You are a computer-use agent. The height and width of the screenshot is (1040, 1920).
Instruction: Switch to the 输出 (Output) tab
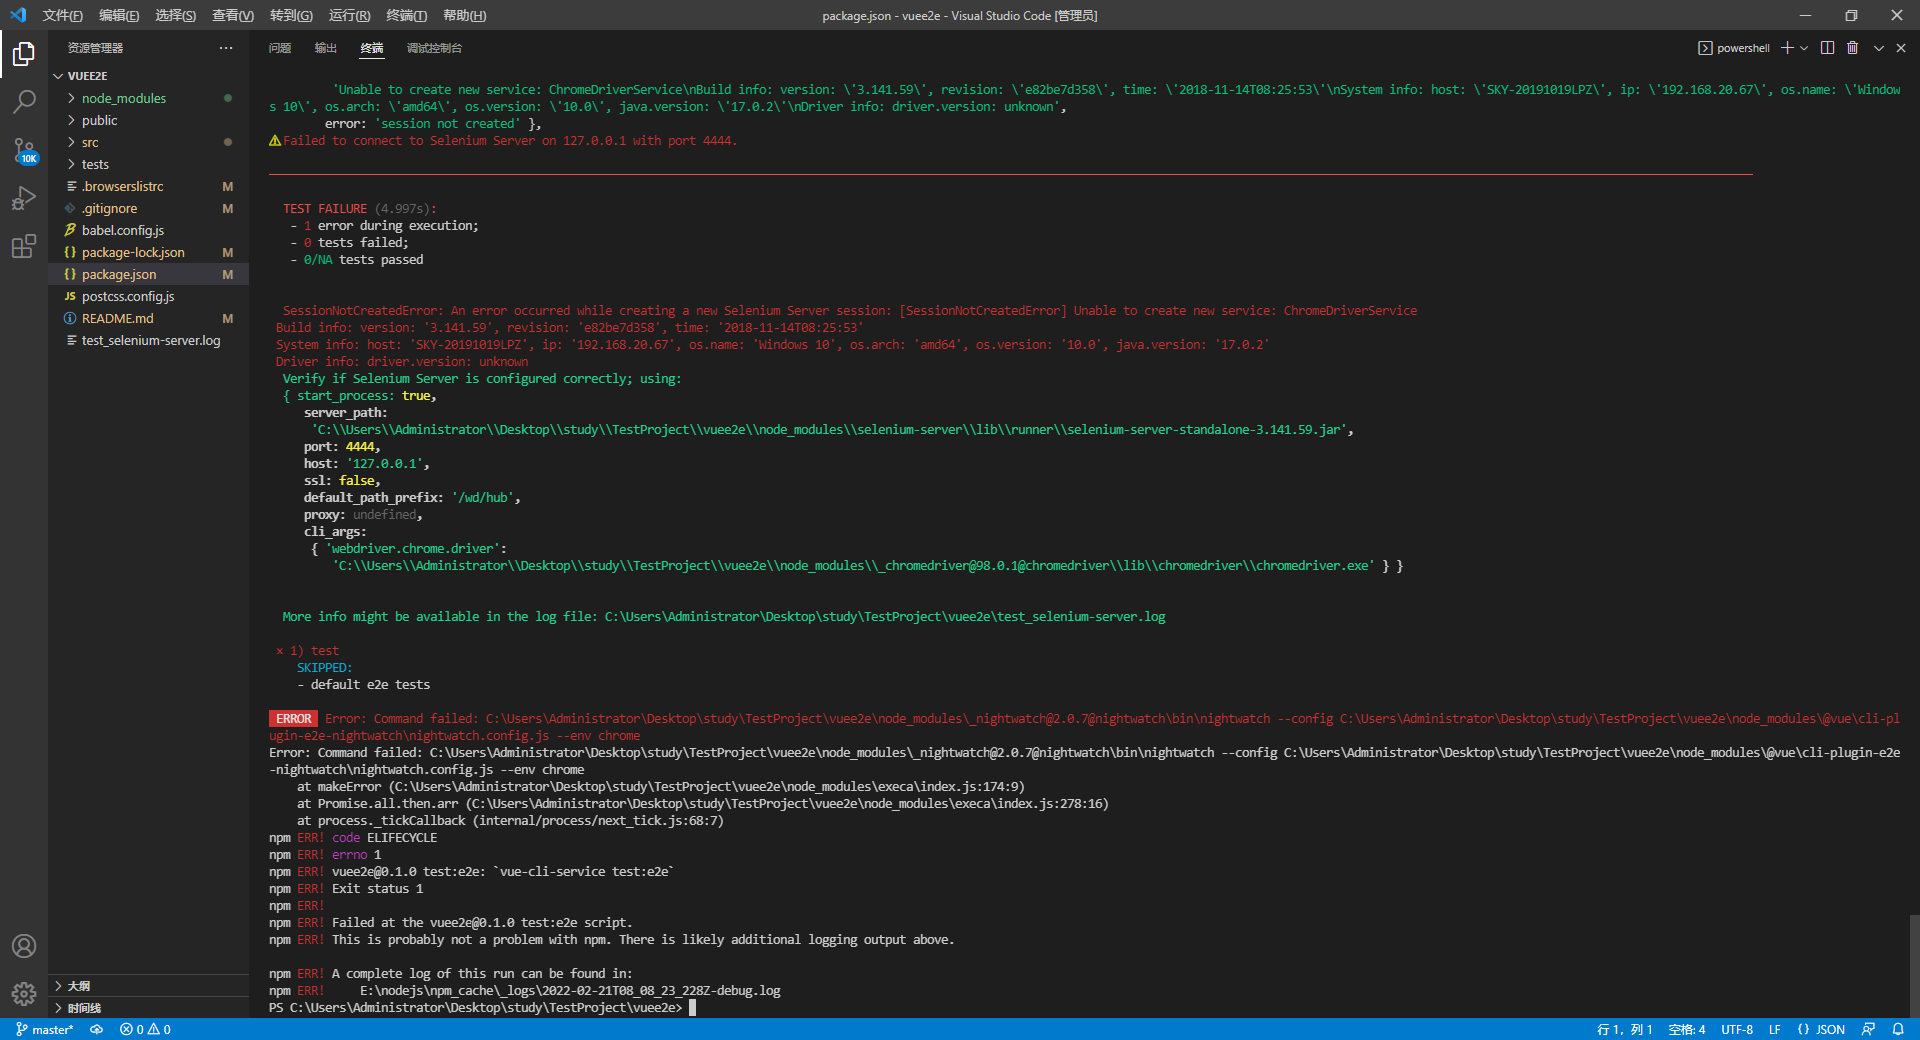point(326,48)
